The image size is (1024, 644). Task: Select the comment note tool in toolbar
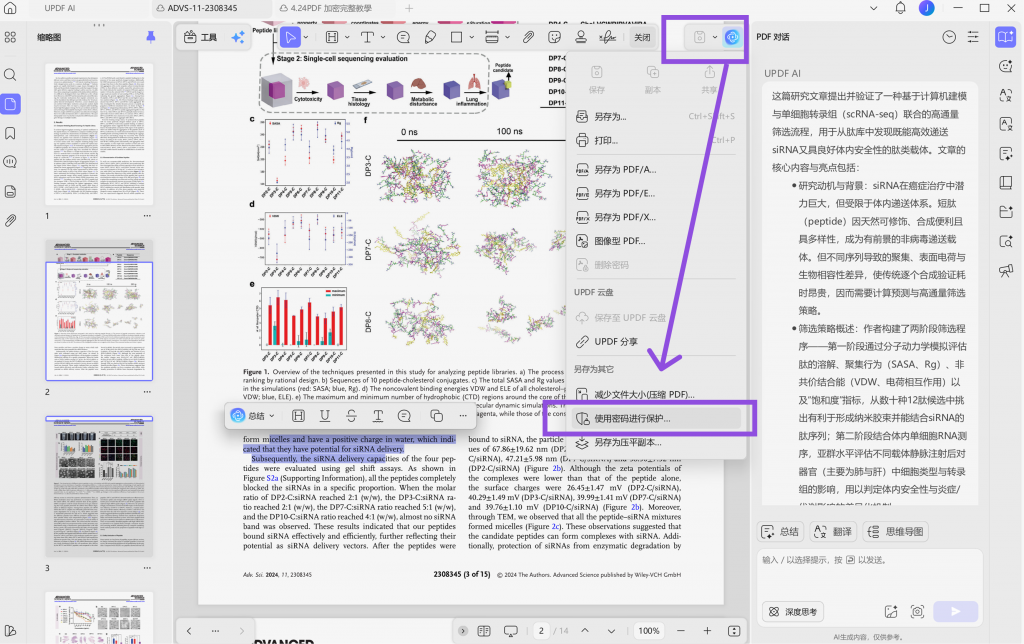[404, 37]
